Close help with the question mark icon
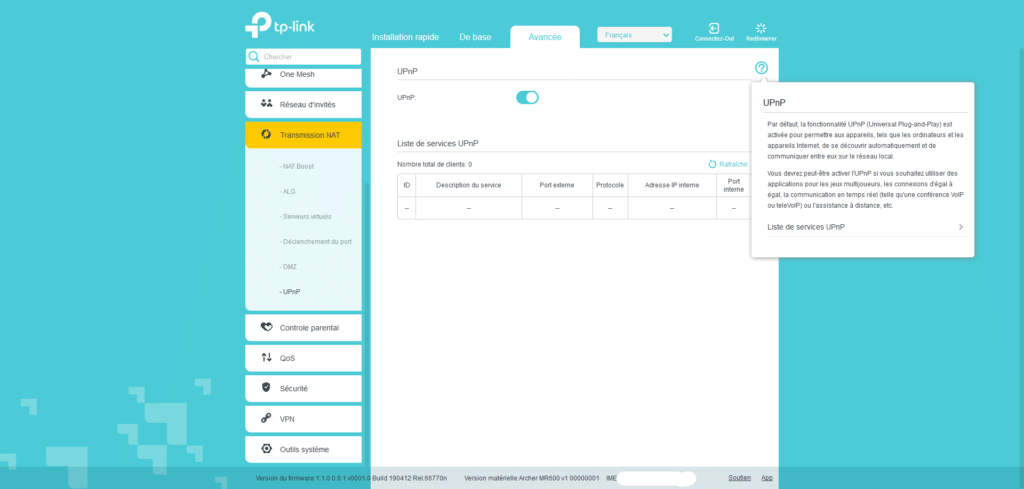1024x489 pixels. click(x=761, y=68)
